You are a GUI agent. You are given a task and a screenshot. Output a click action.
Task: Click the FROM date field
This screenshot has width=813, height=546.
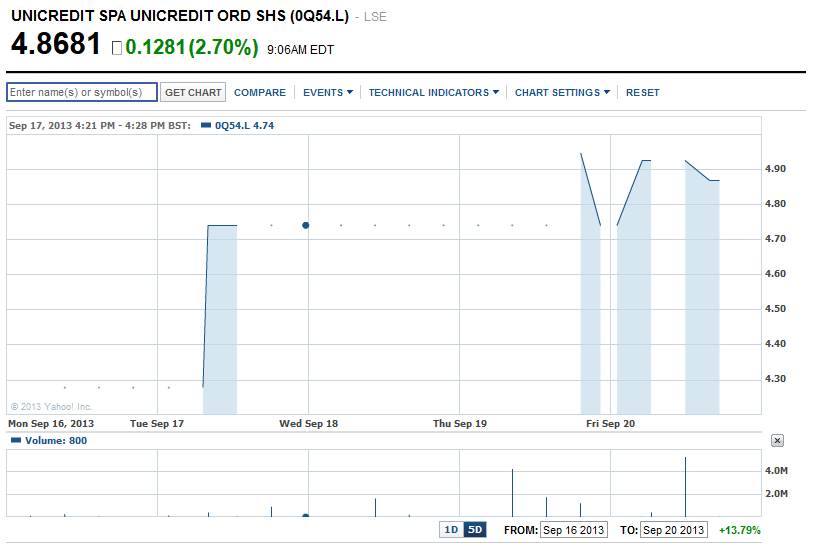573,530
